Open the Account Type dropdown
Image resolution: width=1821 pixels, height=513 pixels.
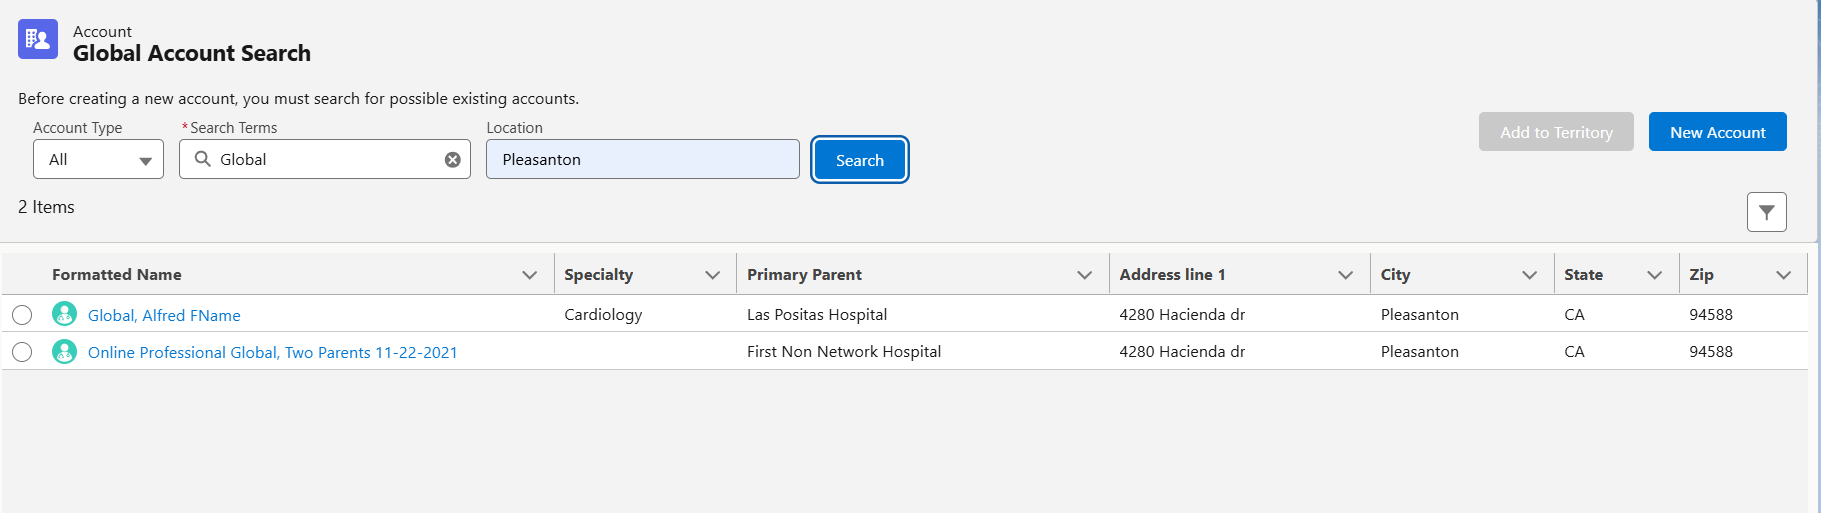tap(98, 160)
